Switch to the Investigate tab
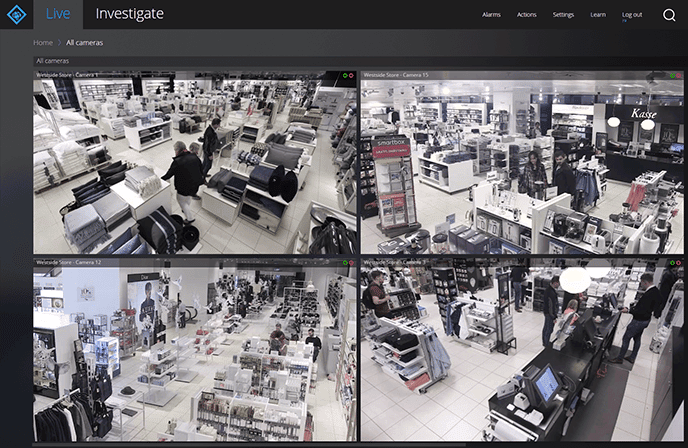The width and height of the screenshot is (688, 448). pos(129,14)
